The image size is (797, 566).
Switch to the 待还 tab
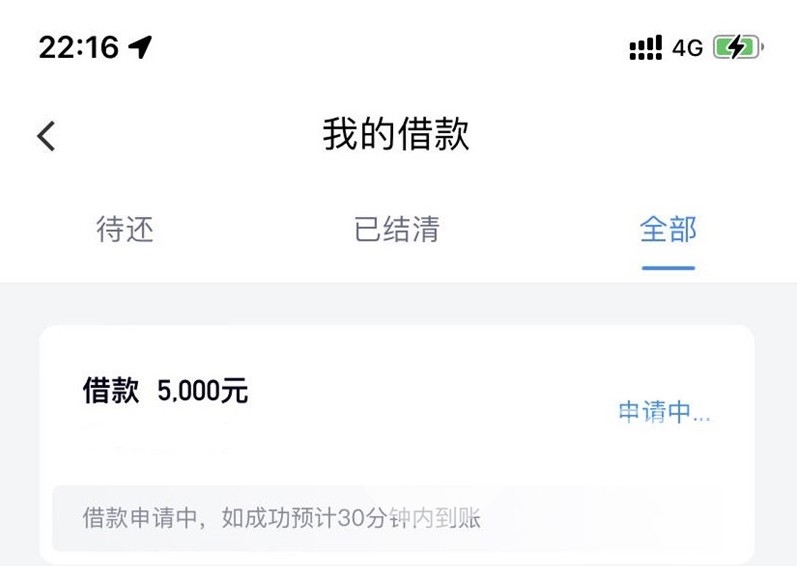(125, 229)
